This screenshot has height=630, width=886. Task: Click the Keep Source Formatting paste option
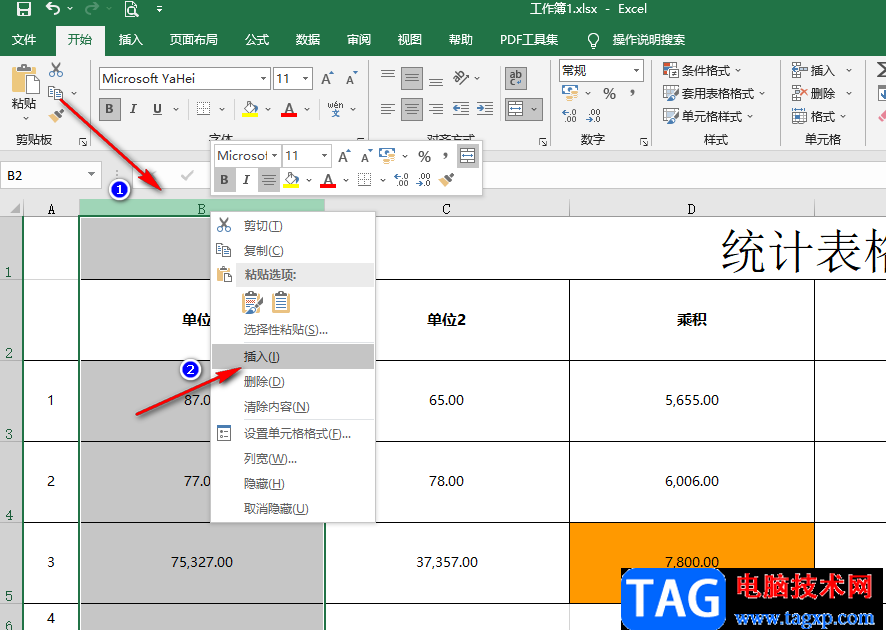(252, 303)
